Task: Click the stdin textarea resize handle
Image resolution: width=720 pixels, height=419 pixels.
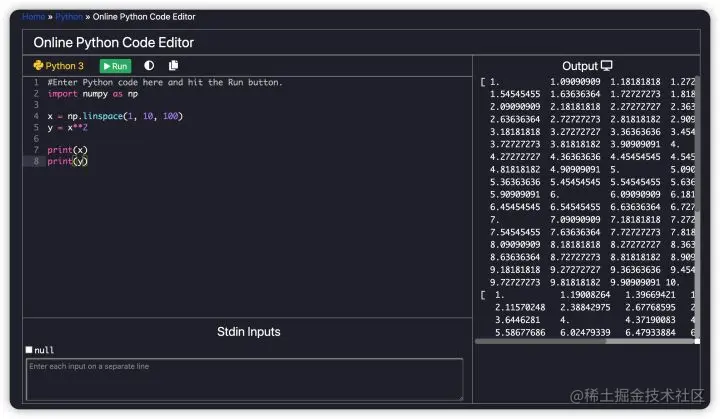Action: (x=460, y=397)
